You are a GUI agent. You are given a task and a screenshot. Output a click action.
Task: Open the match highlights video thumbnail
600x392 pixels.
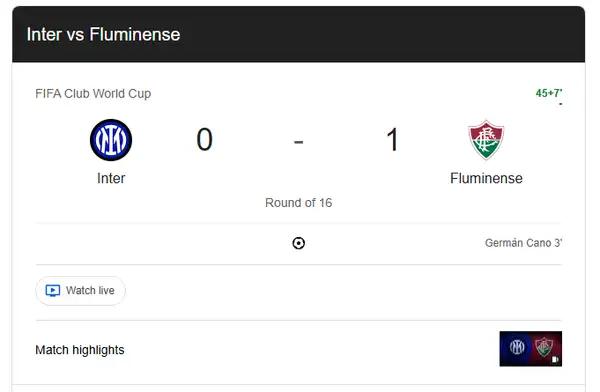530,349
